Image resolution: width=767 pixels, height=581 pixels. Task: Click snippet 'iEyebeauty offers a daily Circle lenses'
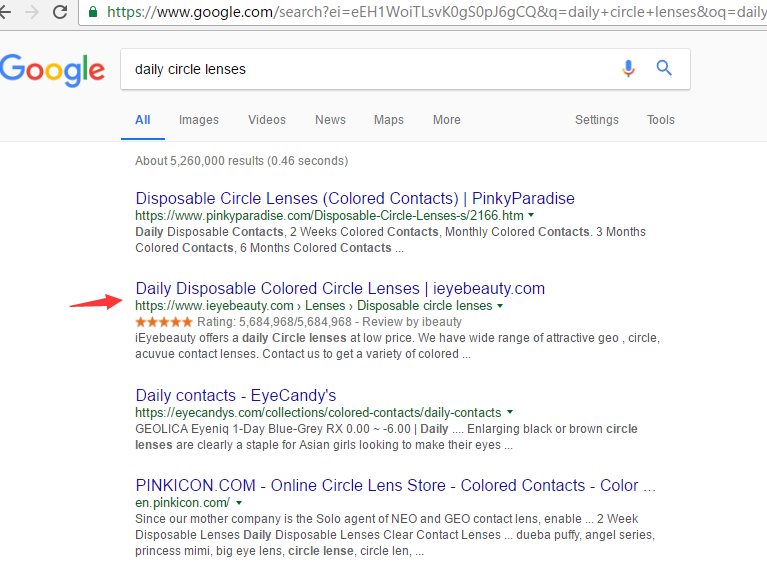[241, 338]
